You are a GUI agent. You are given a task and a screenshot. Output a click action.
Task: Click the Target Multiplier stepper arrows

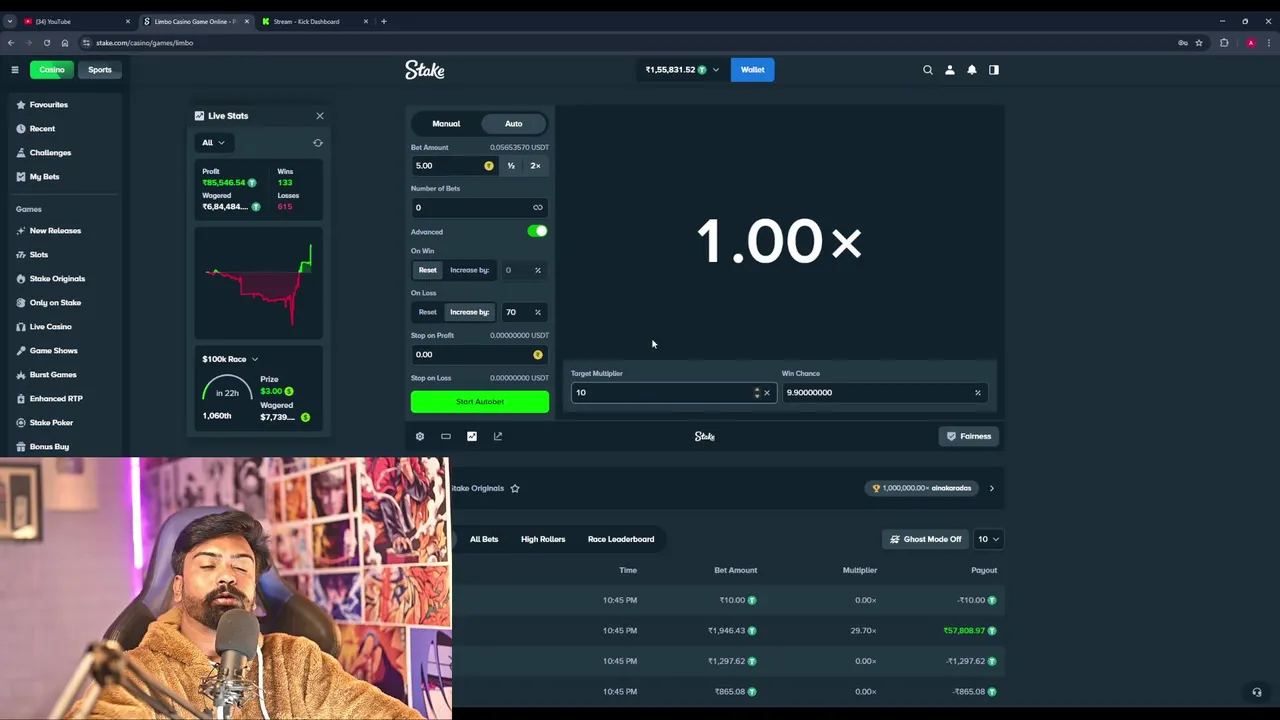point(756,393)
